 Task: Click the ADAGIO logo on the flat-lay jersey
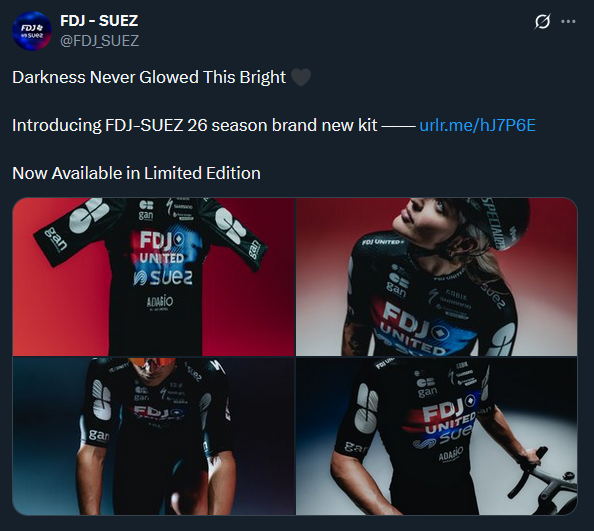160,302
